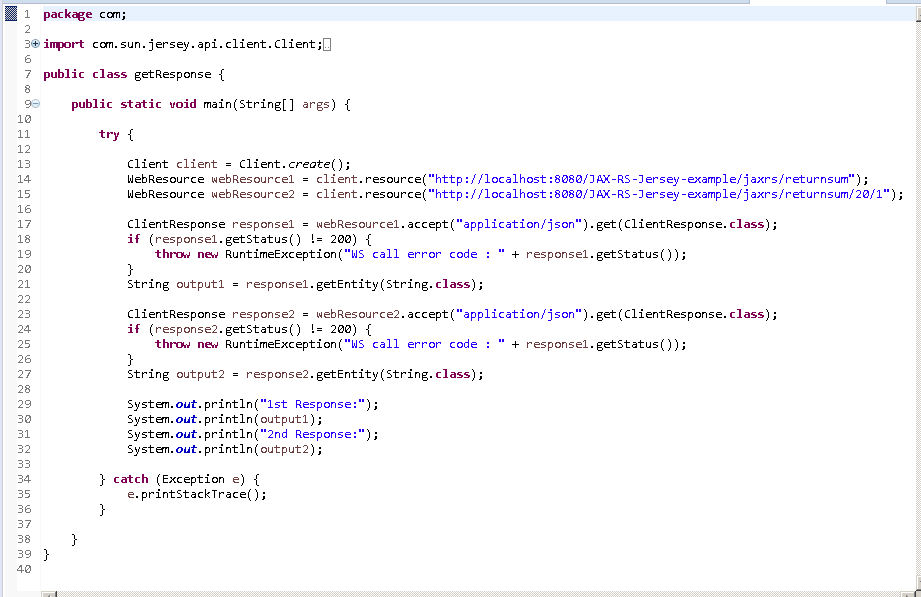
Task: Select the 'getResponse' class name on line 7
Action: pos(173,75)
